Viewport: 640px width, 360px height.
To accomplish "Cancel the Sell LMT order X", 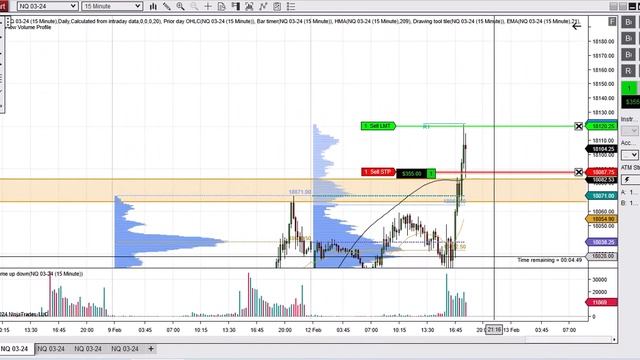I will 578,126.
